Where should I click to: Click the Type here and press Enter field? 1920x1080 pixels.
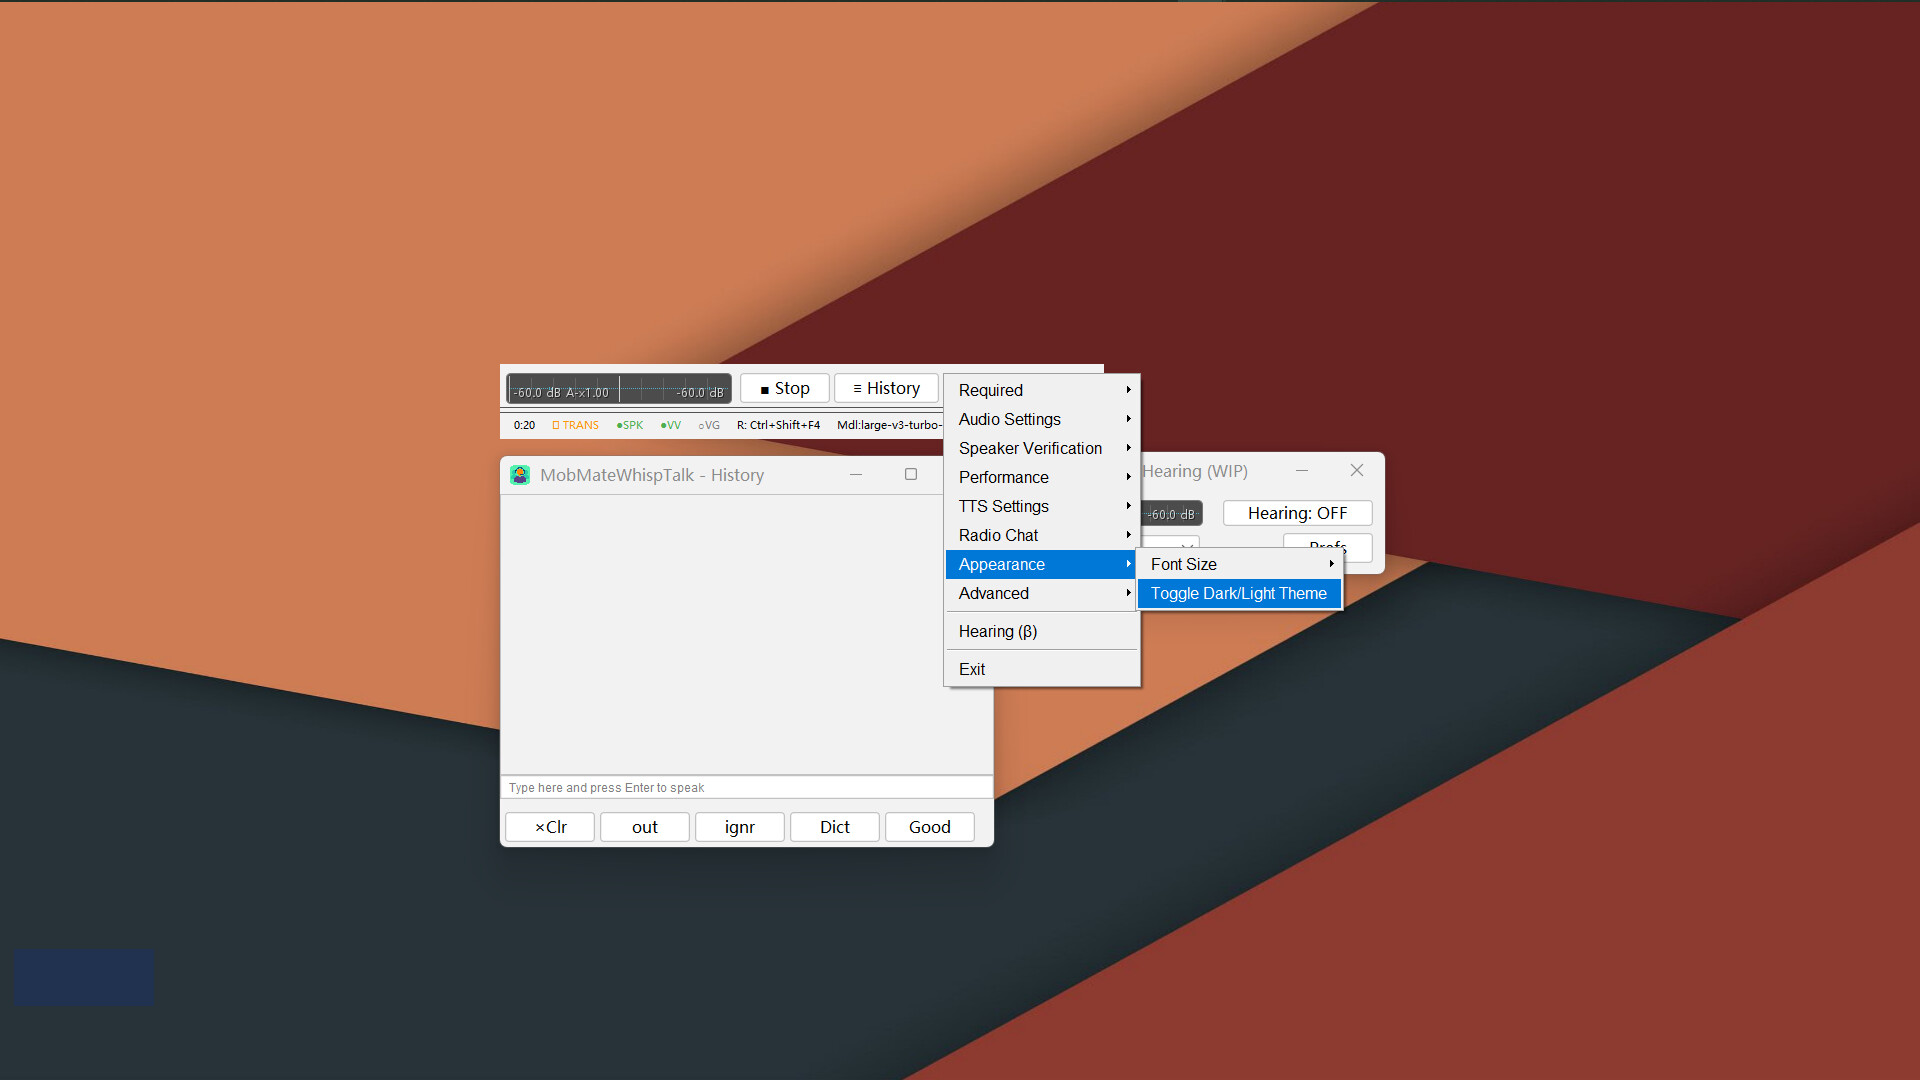coord(747,787)
